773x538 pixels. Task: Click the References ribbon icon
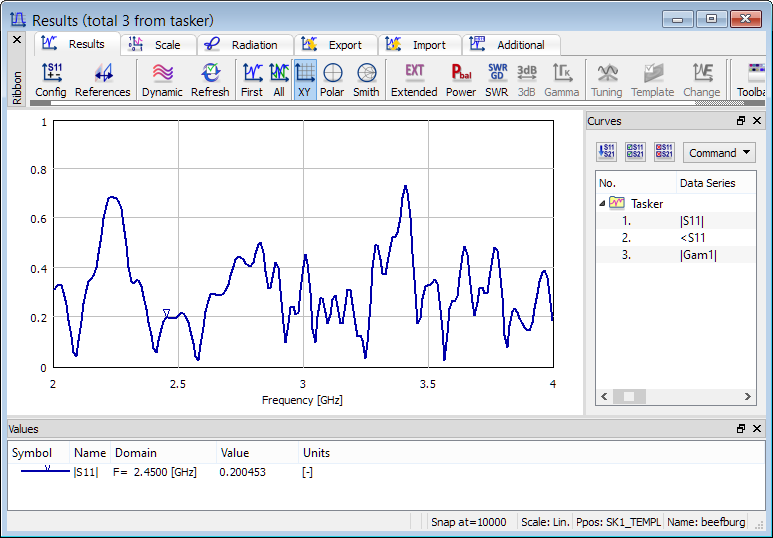[x=103, y=79]
